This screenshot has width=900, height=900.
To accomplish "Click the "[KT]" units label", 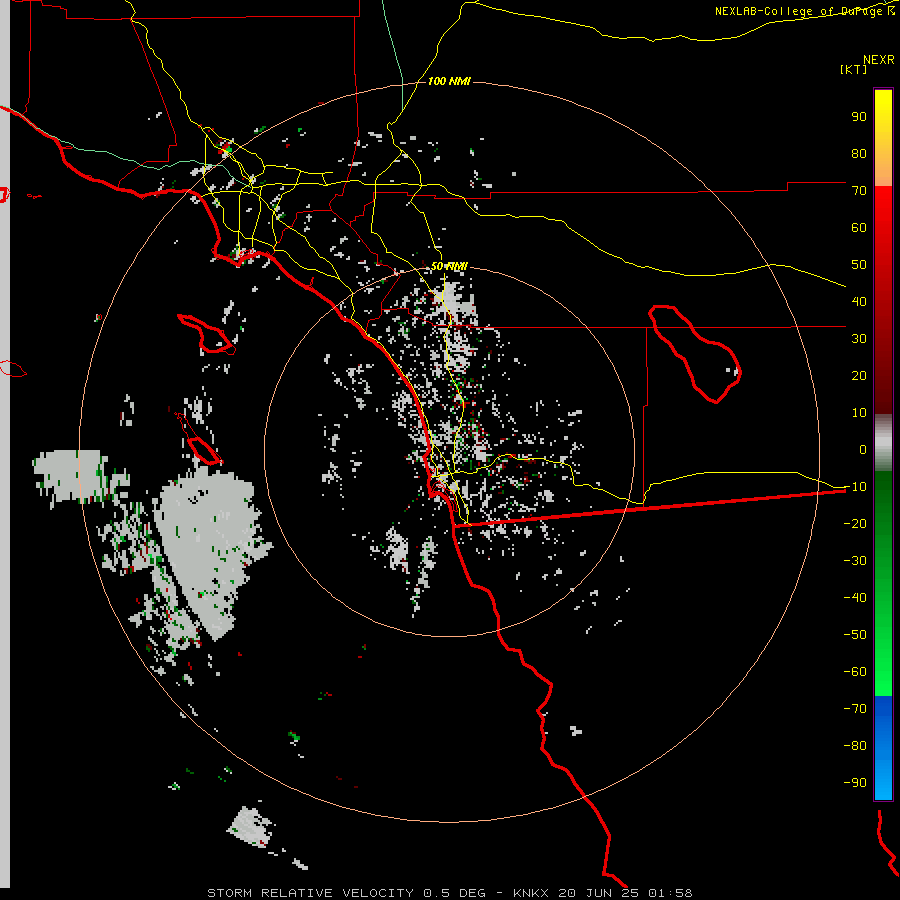I will [853, 69].
